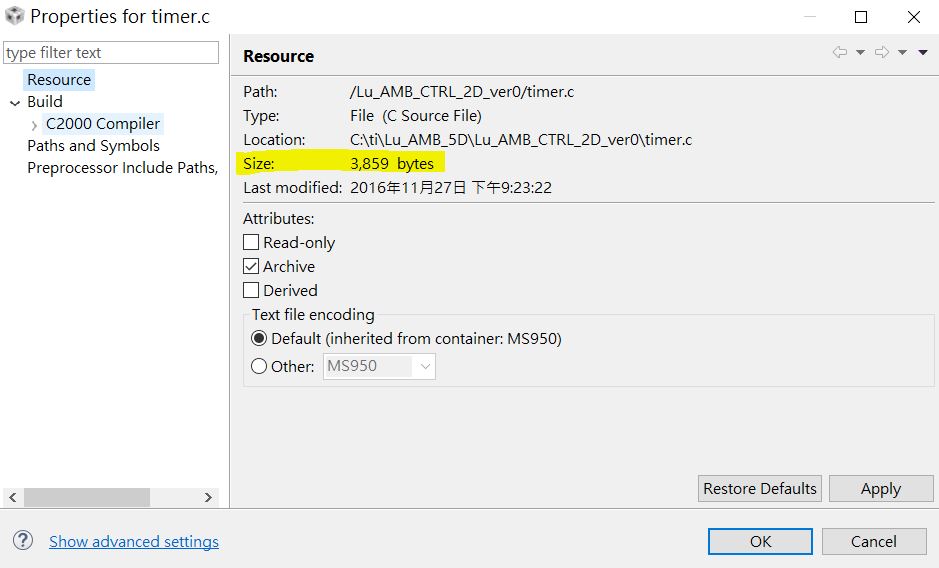This screenshot has width=939, height=568.
Task: Select the Other encoding radio button
Action: pyautogui.click(x=259, y=366)
